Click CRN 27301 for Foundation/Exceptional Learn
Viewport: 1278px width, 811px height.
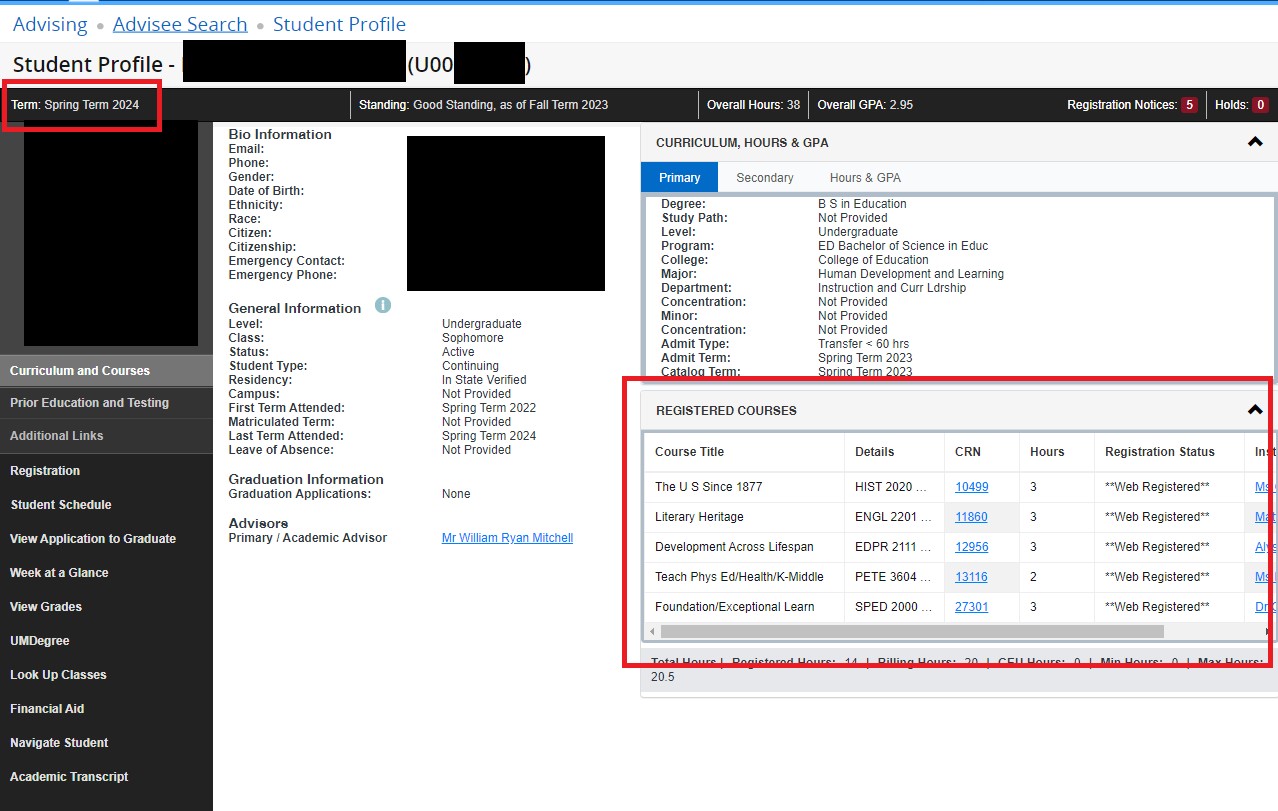tap(970, 606)
